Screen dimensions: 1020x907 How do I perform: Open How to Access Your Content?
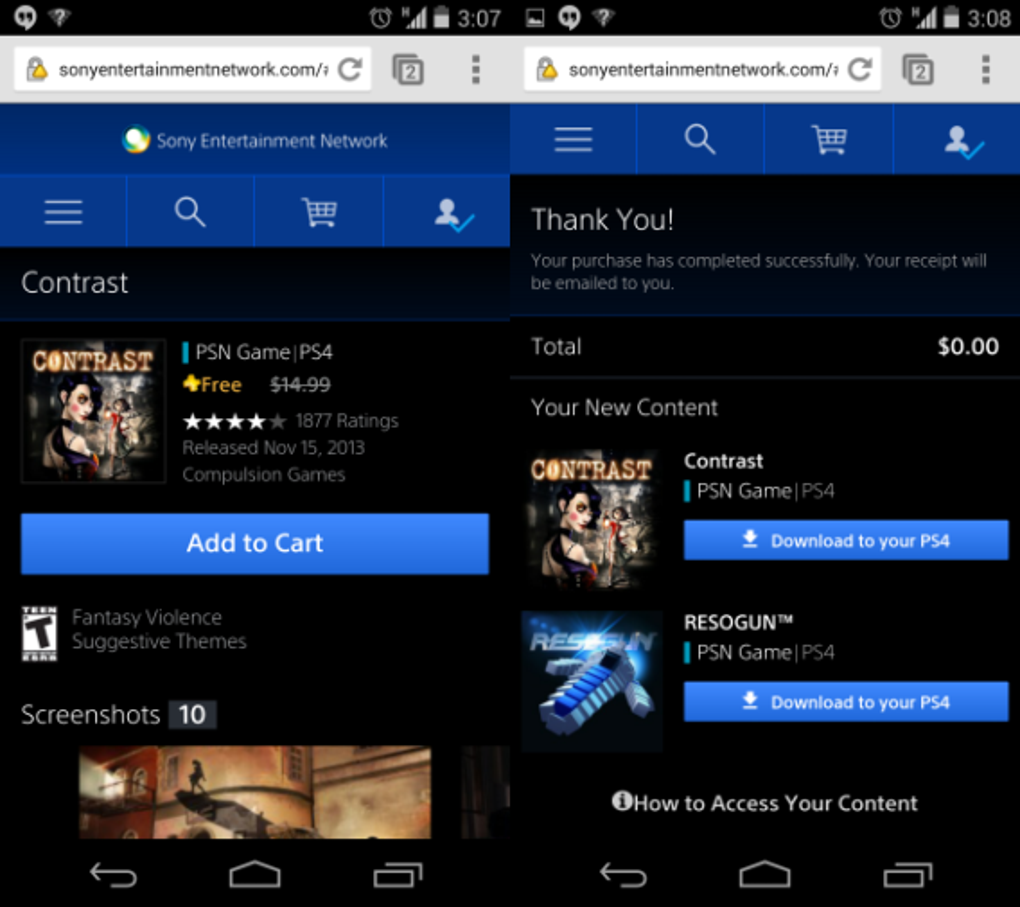[x=765, y=803]
